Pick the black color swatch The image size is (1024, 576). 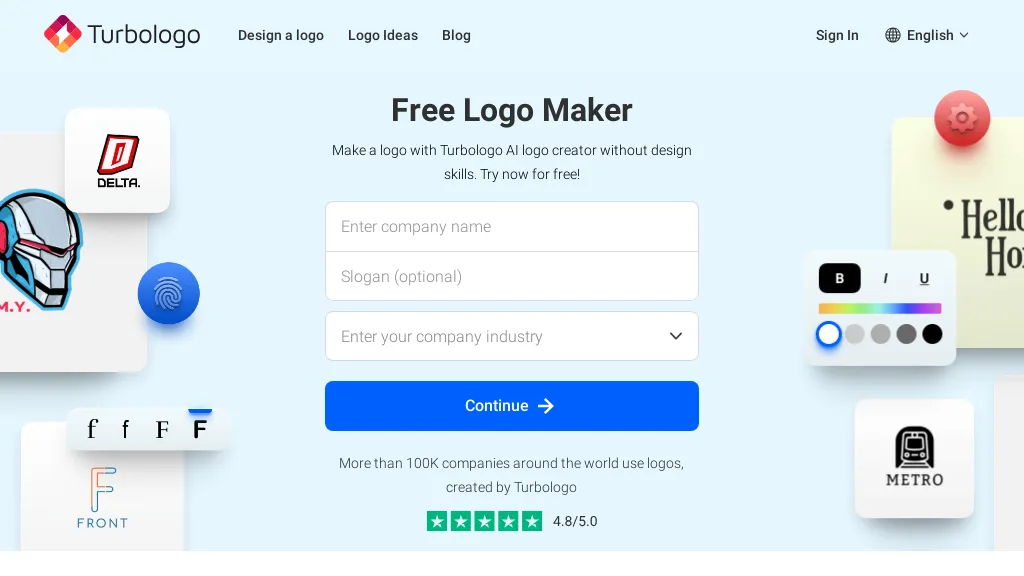932,334
